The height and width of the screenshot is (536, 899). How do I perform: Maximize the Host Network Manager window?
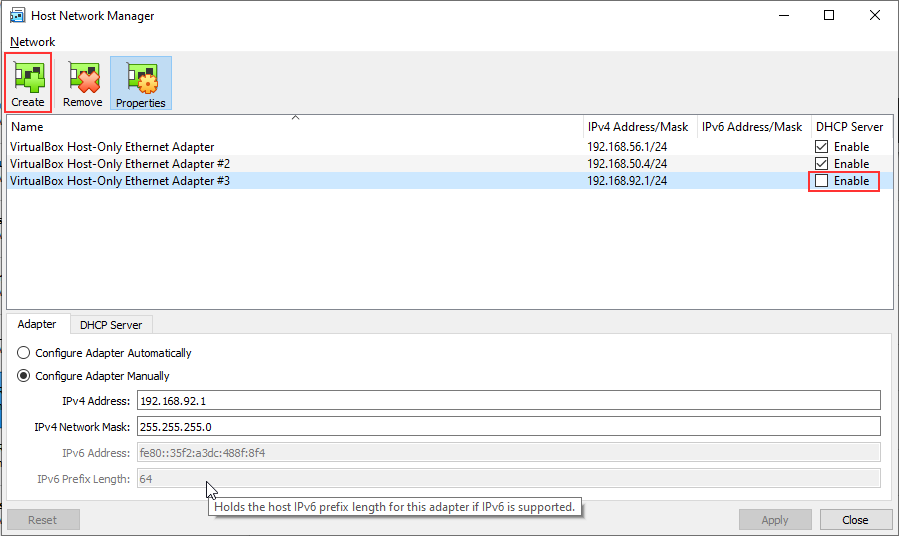pyautogui.click(x=829, y=15)
